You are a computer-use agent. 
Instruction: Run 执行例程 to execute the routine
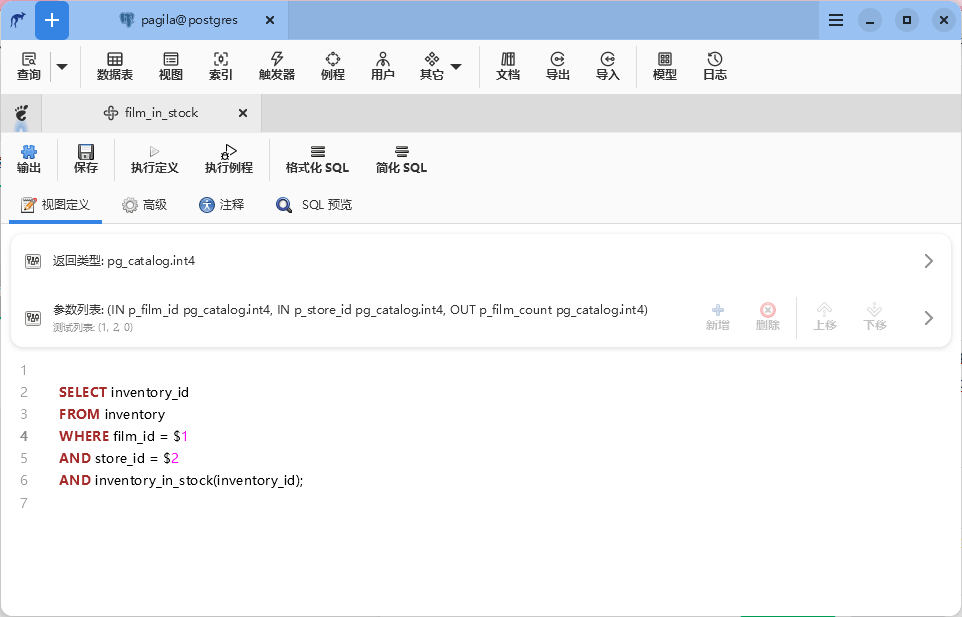click(229, 158)
